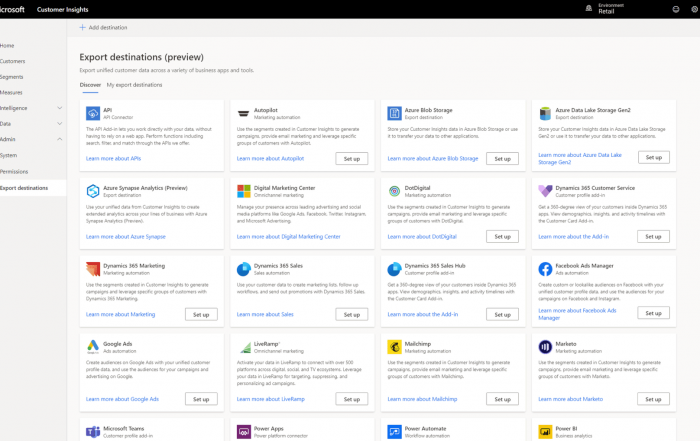Screen dimensions: 700x441
Task: Open Learn more about Marketo link
Action: click(571, 399)
